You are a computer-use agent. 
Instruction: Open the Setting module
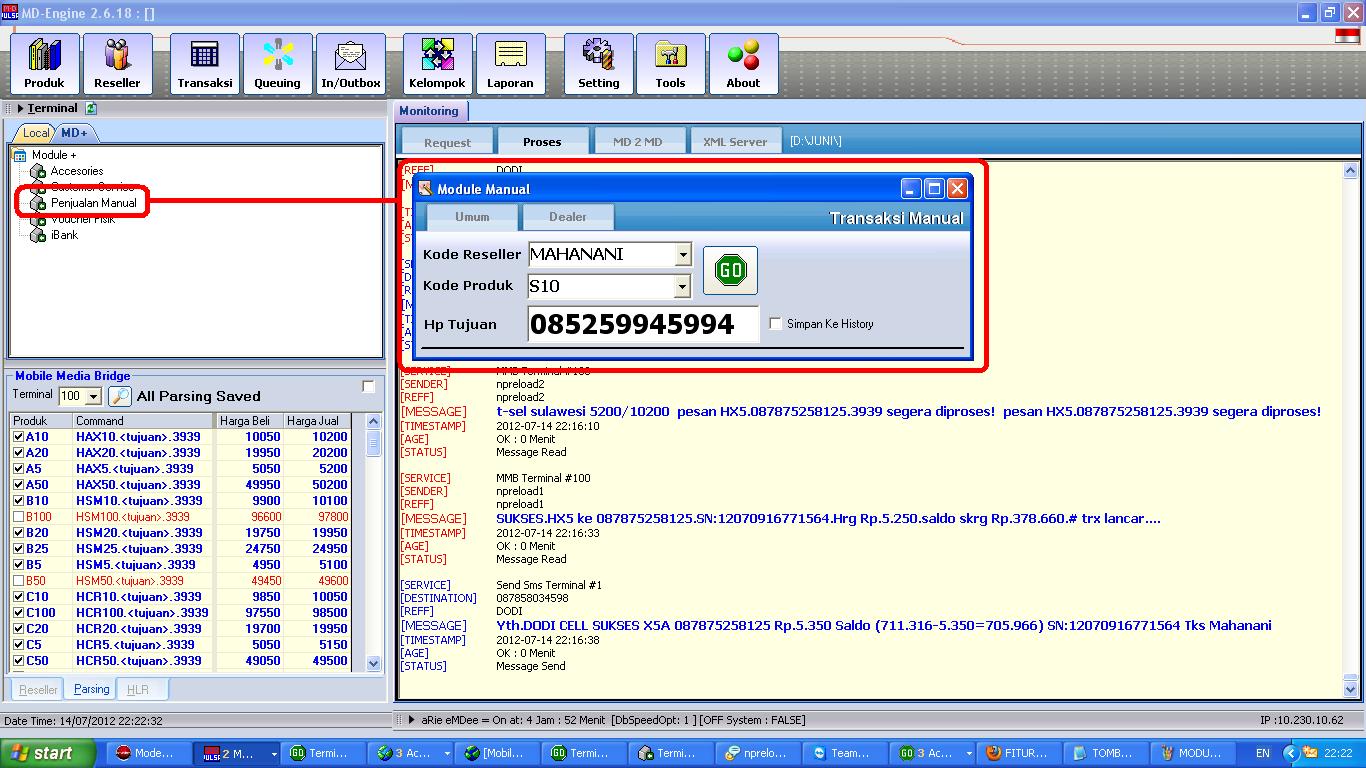[598, 63]
